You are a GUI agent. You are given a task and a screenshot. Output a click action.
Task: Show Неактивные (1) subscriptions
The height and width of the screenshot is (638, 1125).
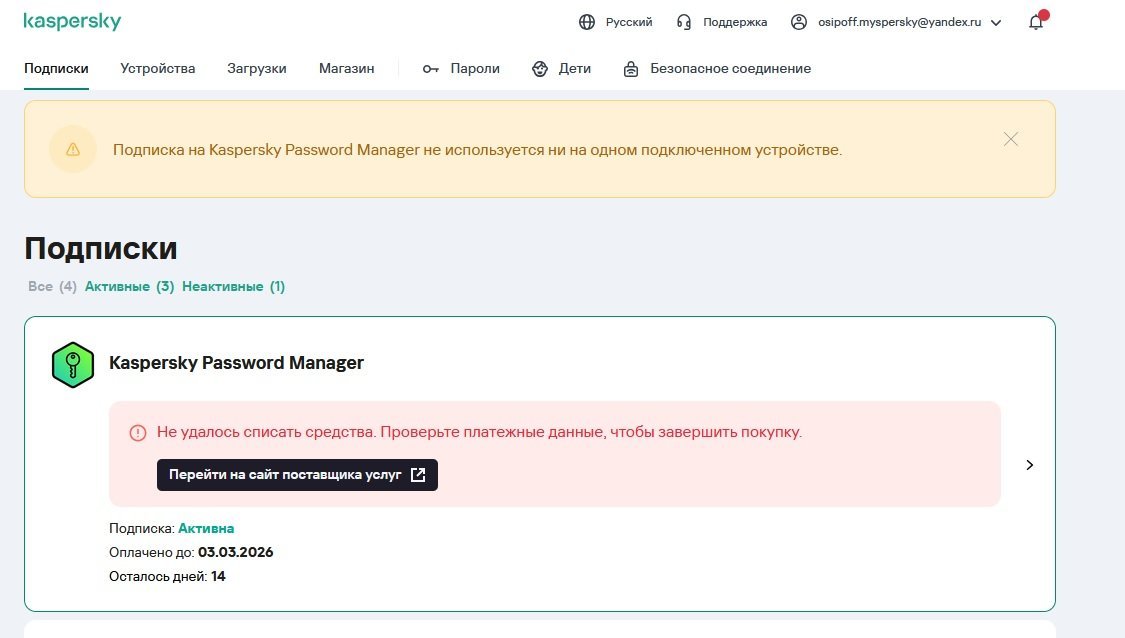pos(233,287)
